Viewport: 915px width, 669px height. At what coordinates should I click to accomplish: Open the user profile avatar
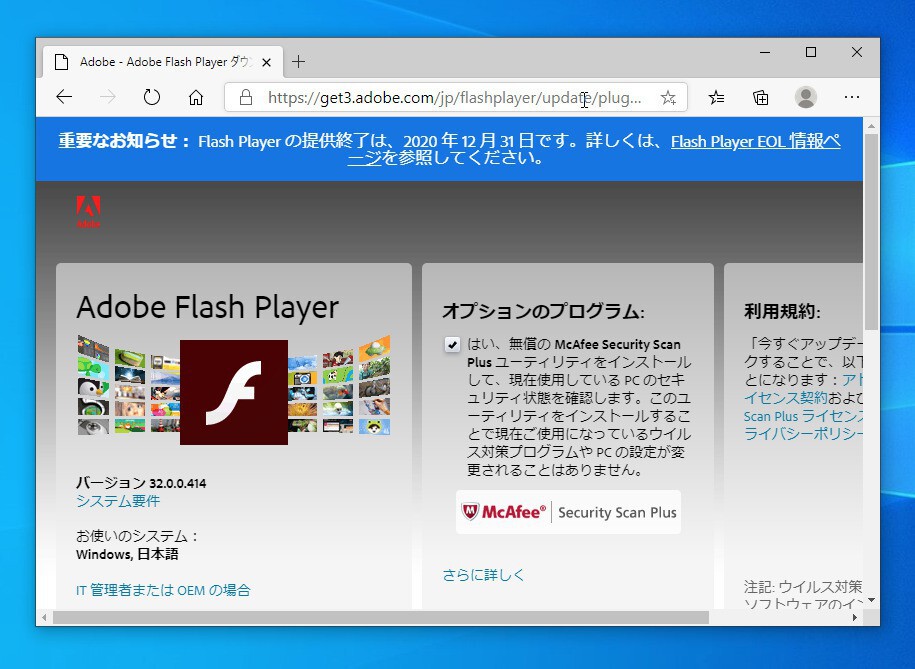tap(806, 97)
